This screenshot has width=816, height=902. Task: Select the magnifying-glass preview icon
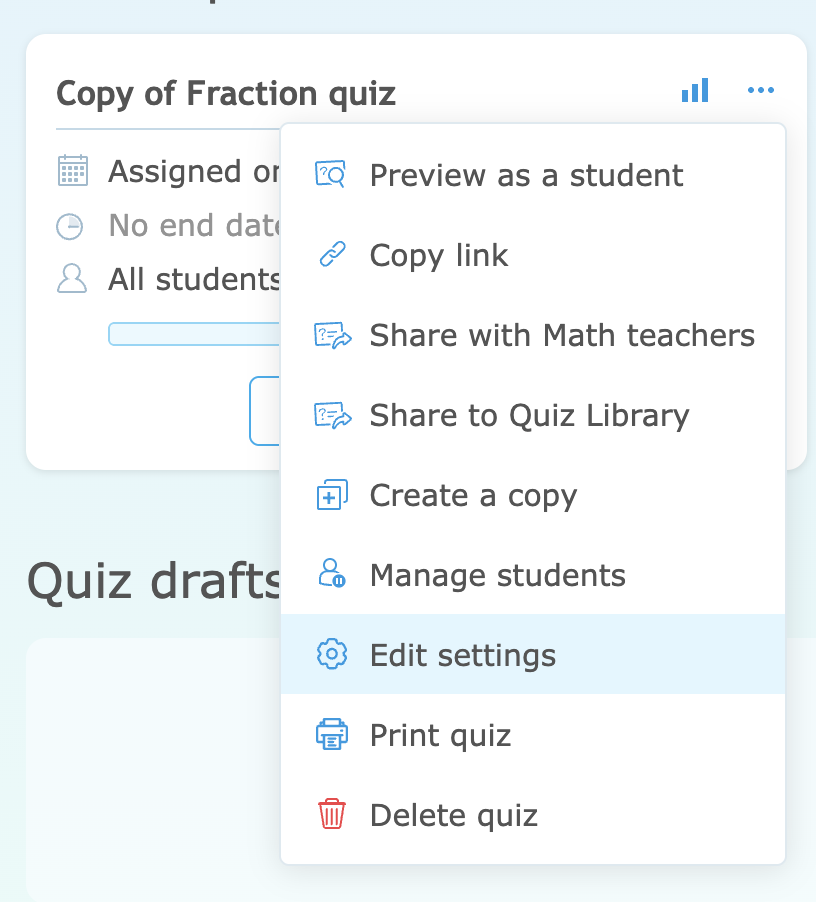coord(333,175)
